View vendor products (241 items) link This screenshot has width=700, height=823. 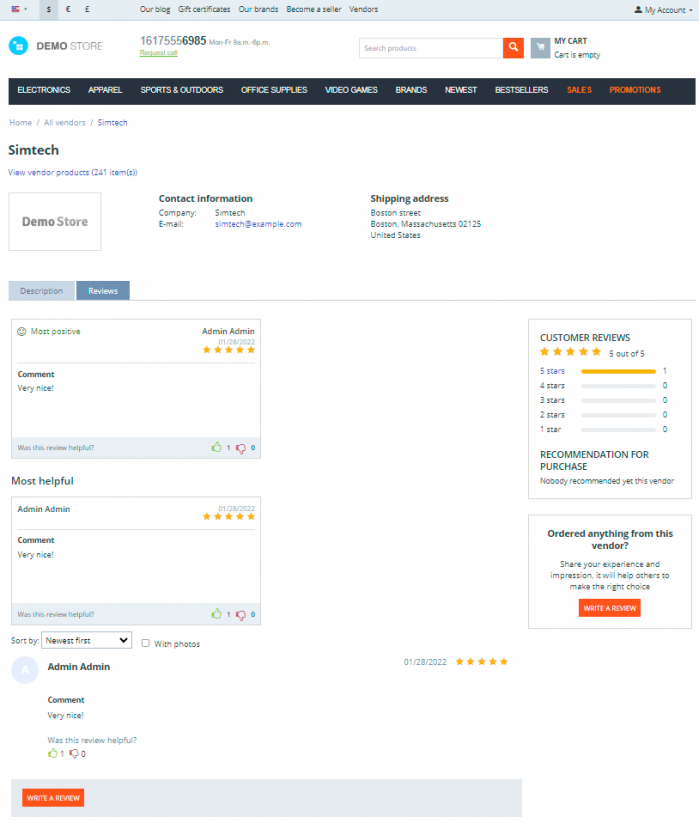coord(73,172)
